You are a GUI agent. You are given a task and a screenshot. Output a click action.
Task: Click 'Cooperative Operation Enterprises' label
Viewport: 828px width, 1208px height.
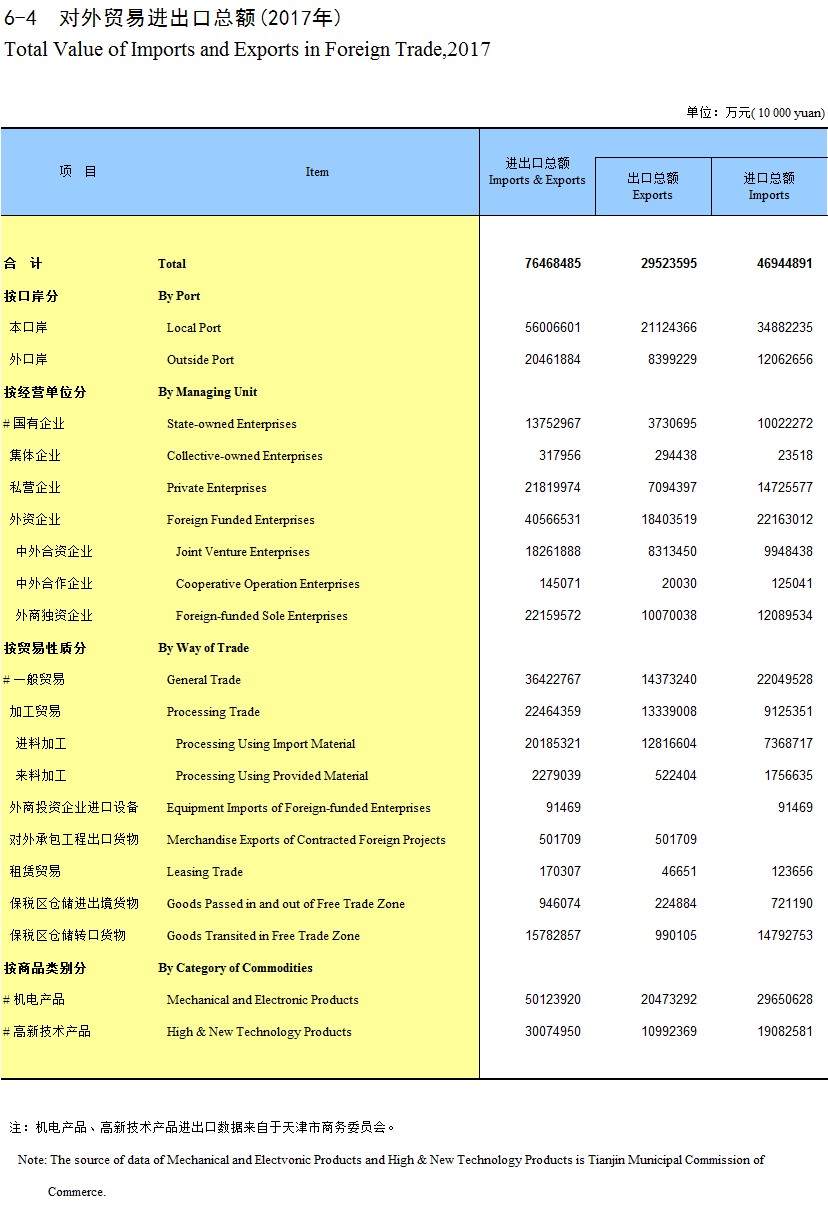[267, 584]
